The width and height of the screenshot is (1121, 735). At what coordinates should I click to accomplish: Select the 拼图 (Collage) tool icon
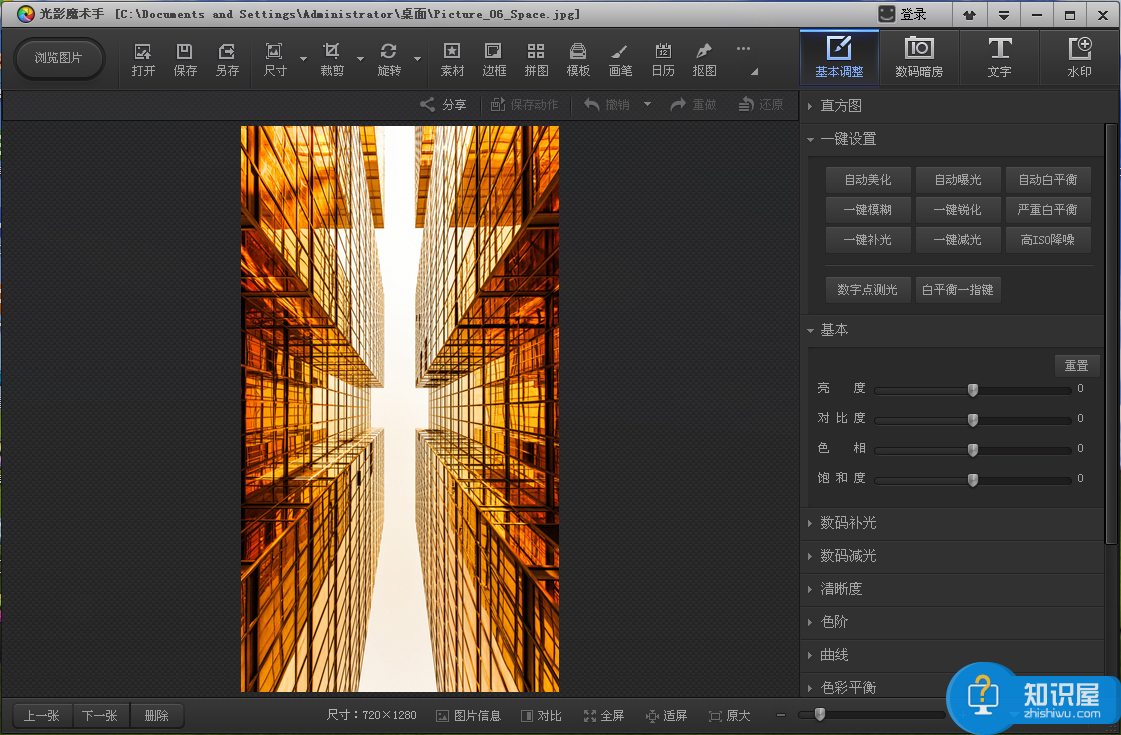[536, 58]
